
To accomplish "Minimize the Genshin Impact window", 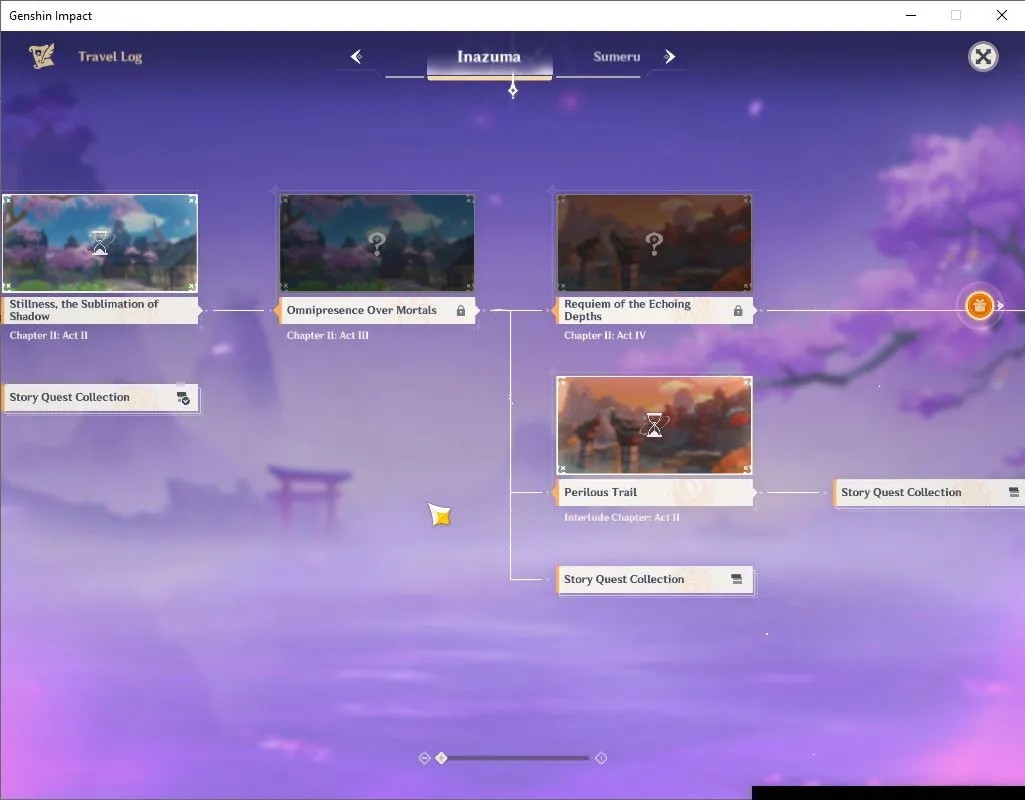I will (x=911, y=15).
